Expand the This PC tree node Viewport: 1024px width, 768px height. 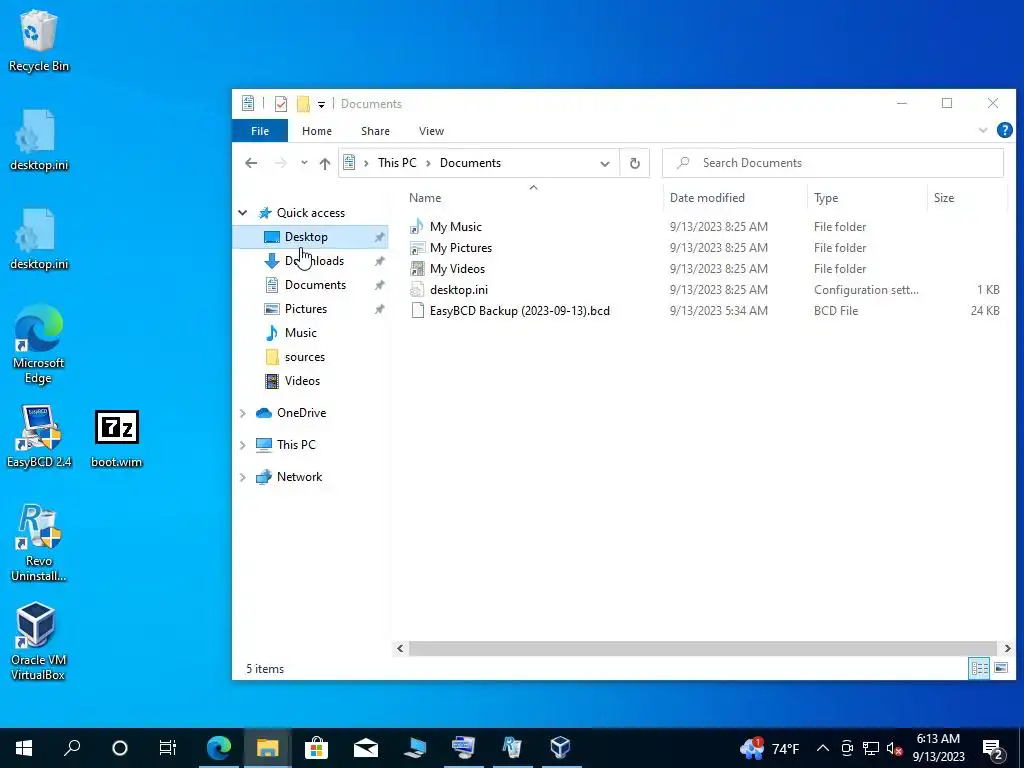[242, 445]
